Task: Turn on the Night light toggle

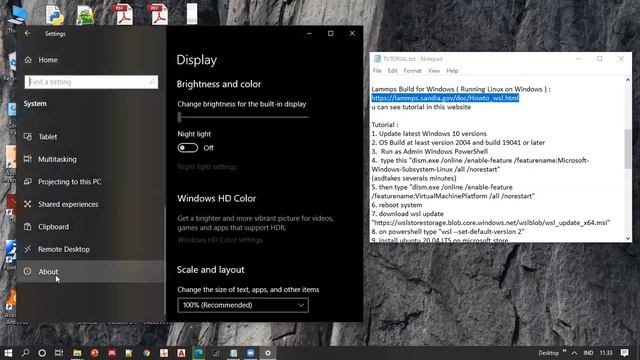Action: click(x=188, y=148)
